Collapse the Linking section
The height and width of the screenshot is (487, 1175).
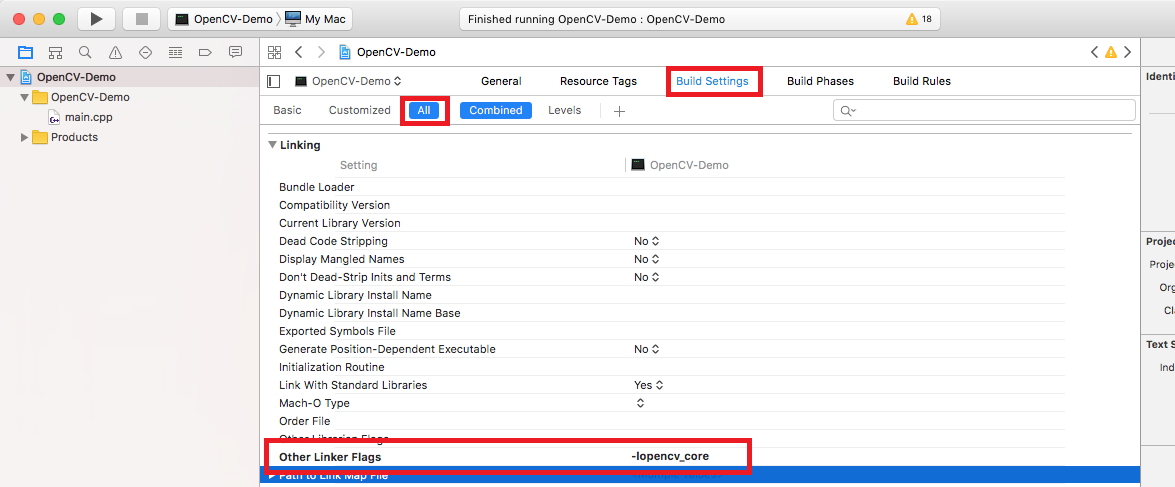[x=272, y=145]
